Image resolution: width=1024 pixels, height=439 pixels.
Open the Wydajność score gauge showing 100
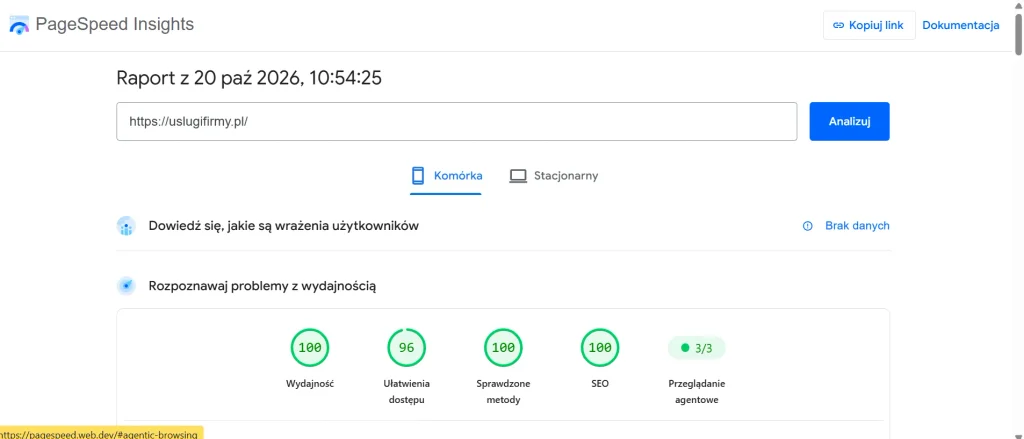pos(310,348)
